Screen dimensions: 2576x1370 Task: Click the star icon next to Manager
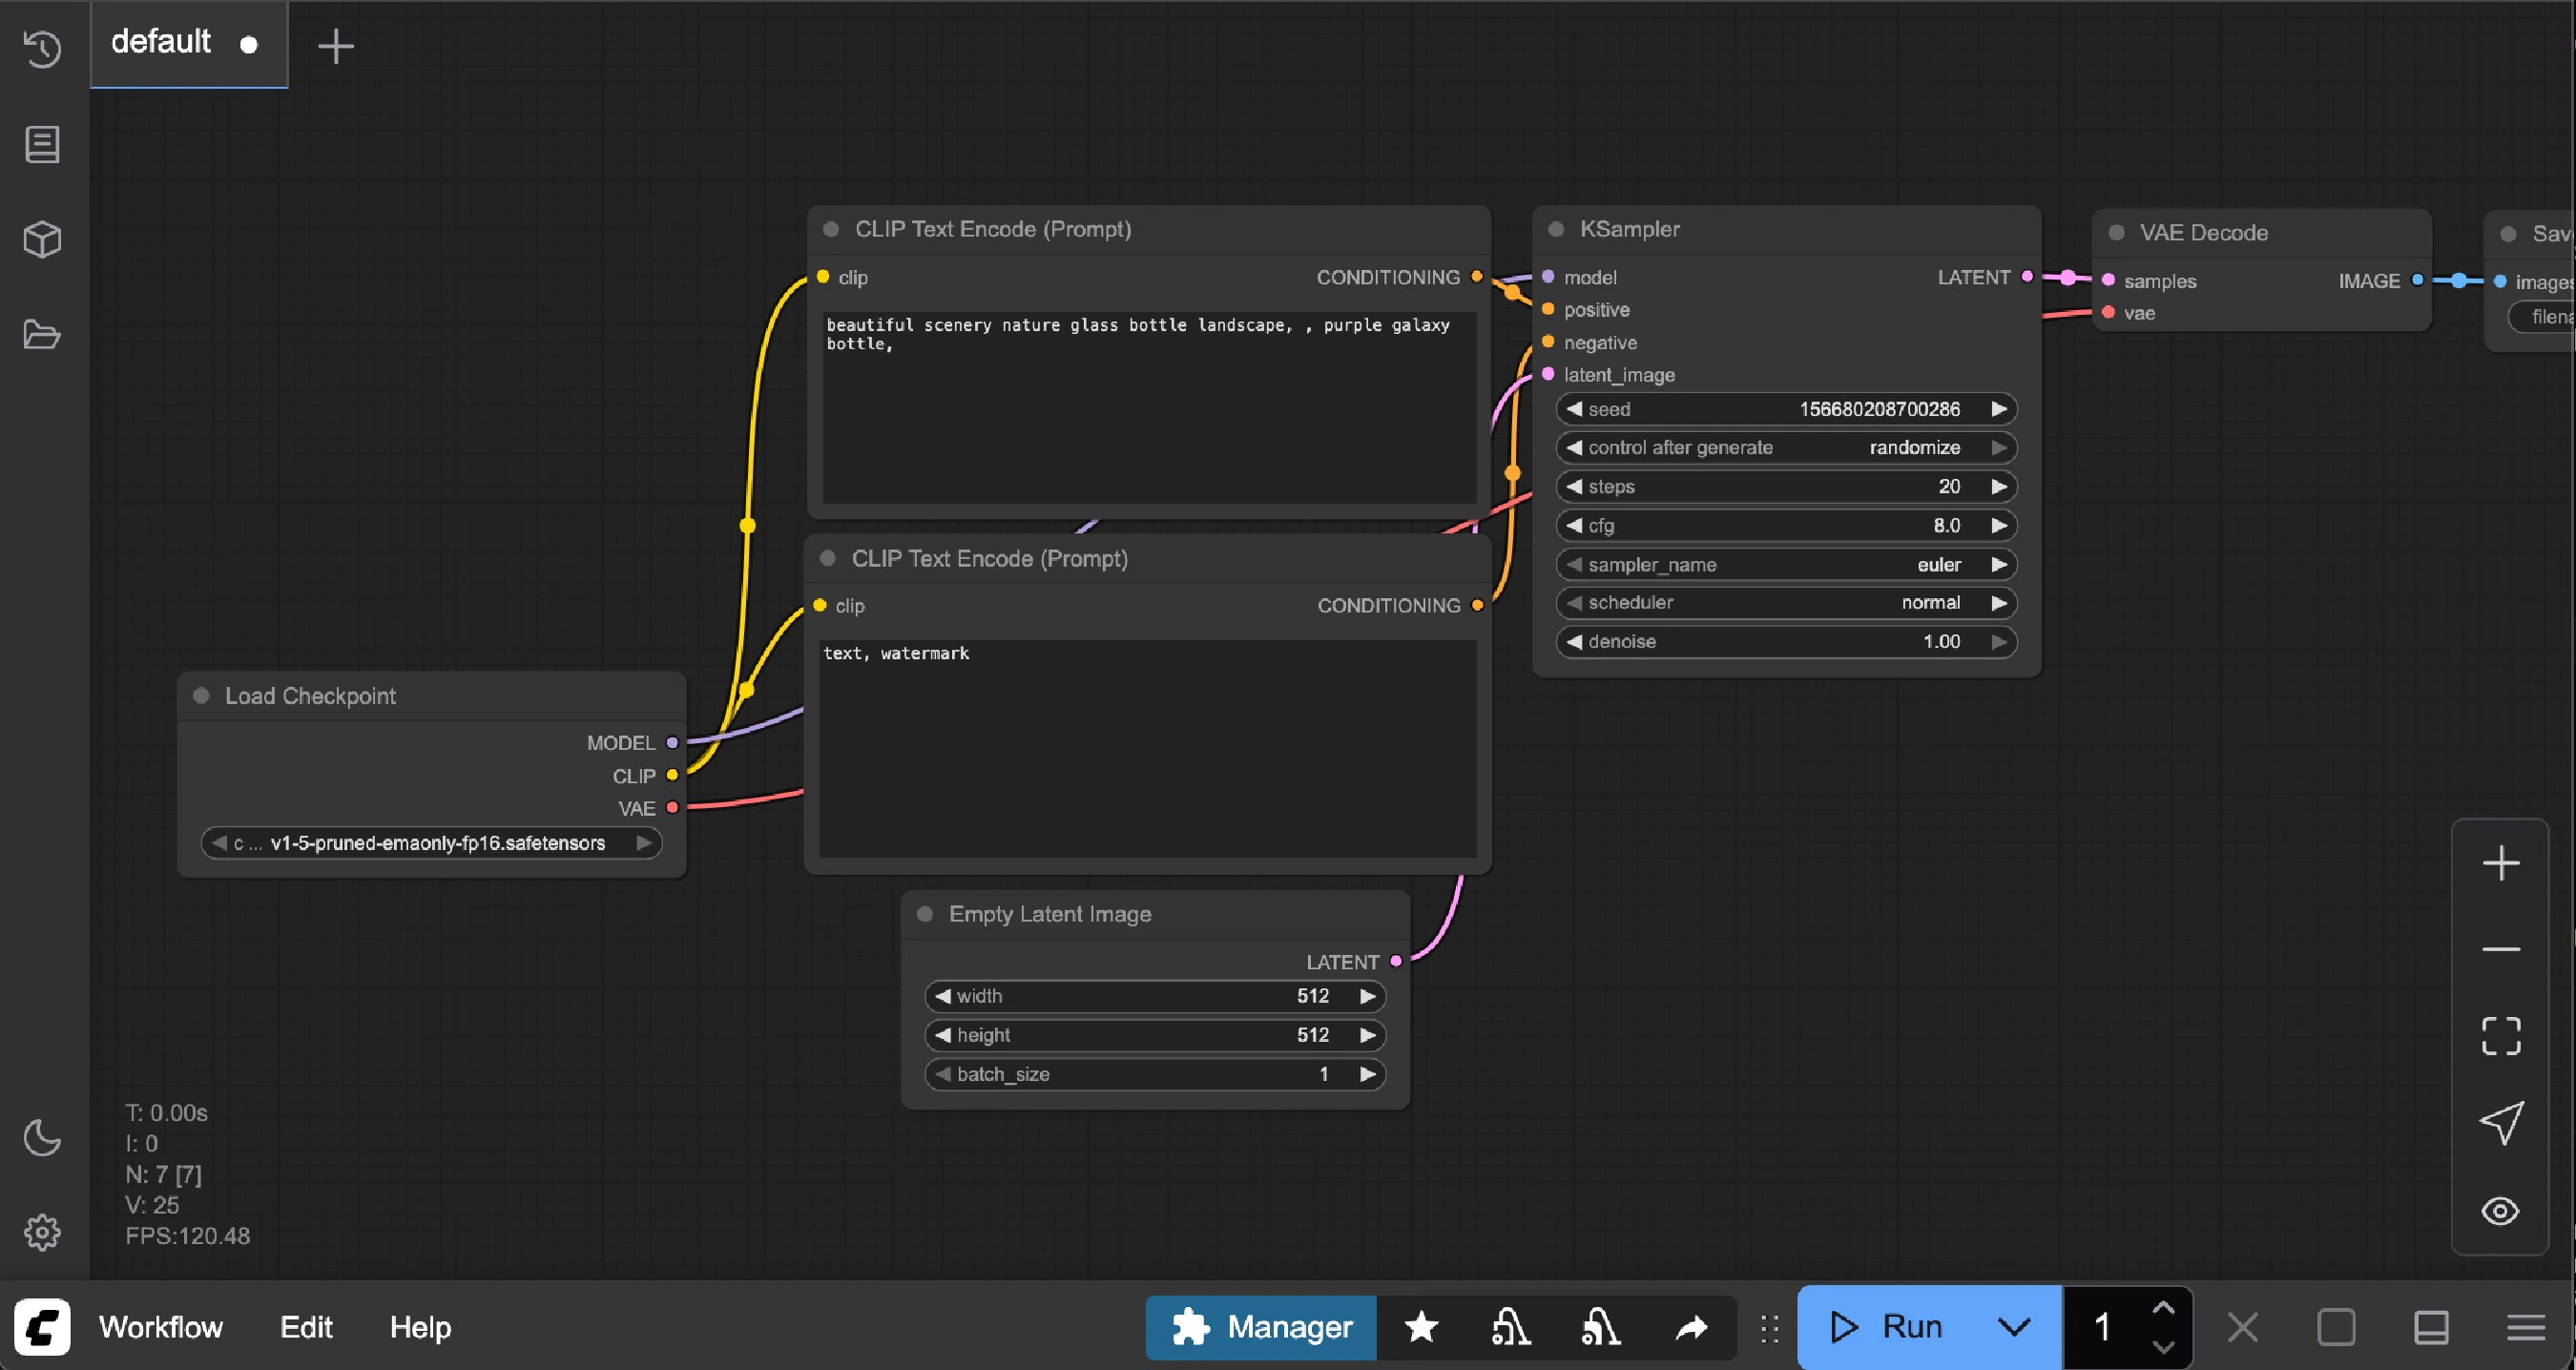[x=1421, y=1327]
